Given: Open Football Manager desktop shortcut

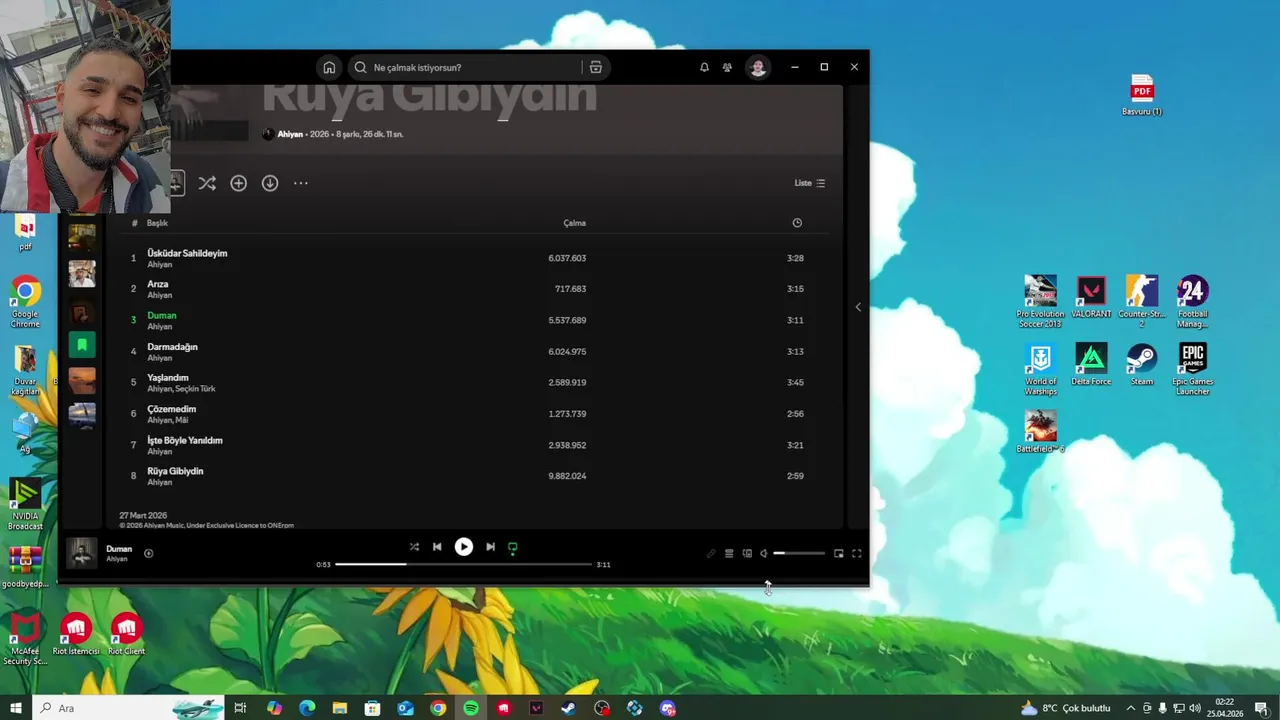Looking at the screenshot, I should click(1193, 301).
